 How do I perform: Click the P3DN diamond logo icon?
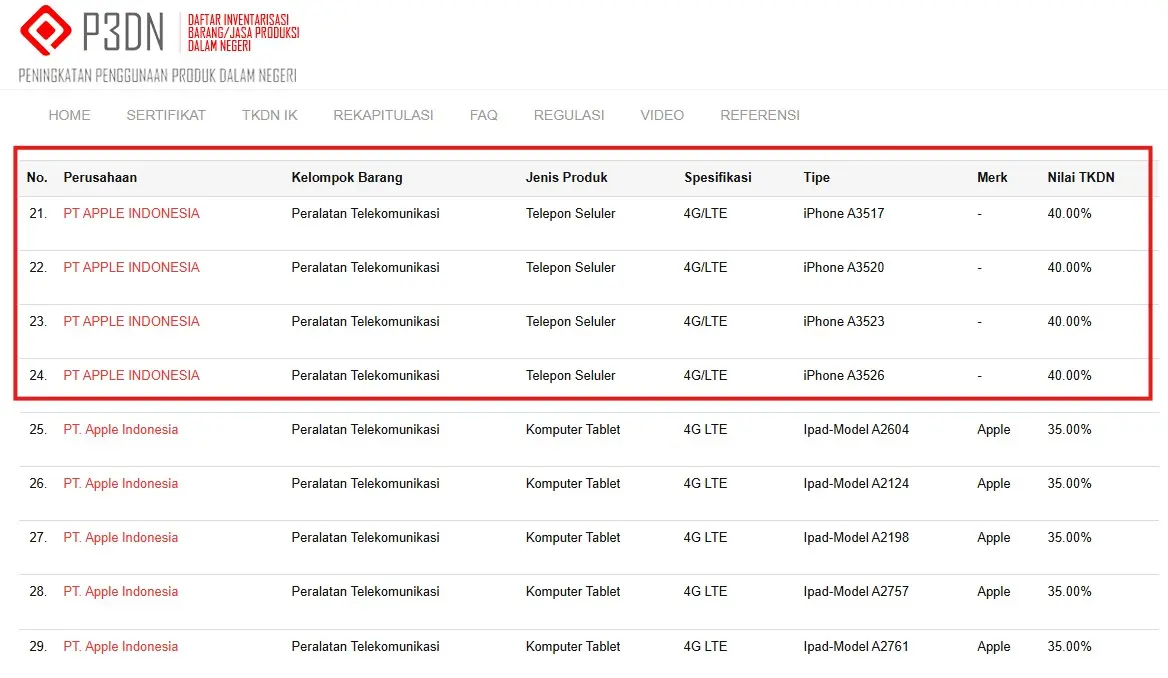[x=46, y=31]
